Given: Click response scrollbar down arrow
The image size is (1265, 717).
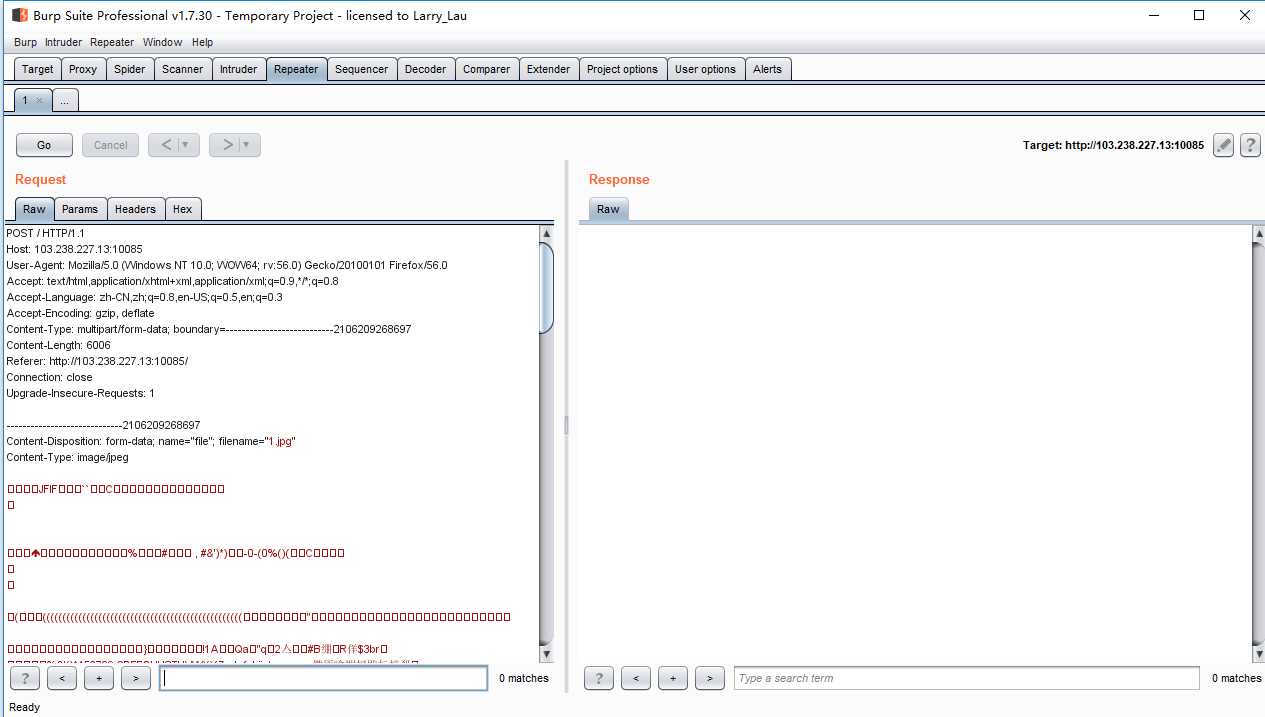Looking at the screenshot, I should (x=1258, y=653).
